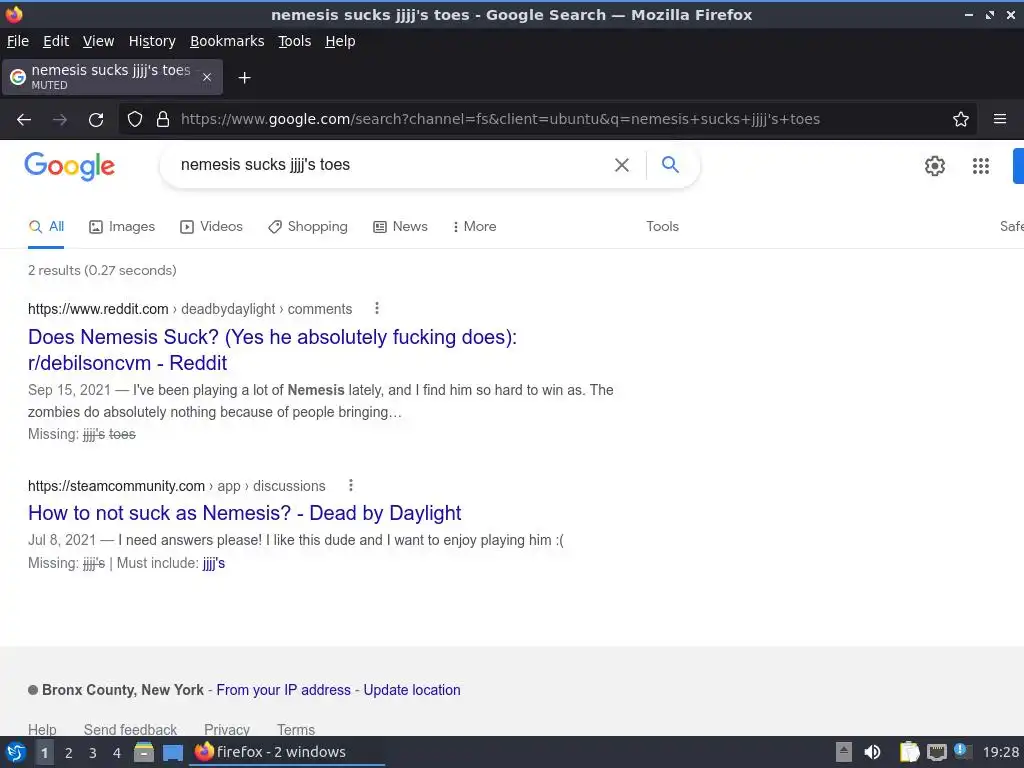The height and width of the screenshot is (768, 1024).
Task: Open the Bookmarks menu
Action: point(227,41)
